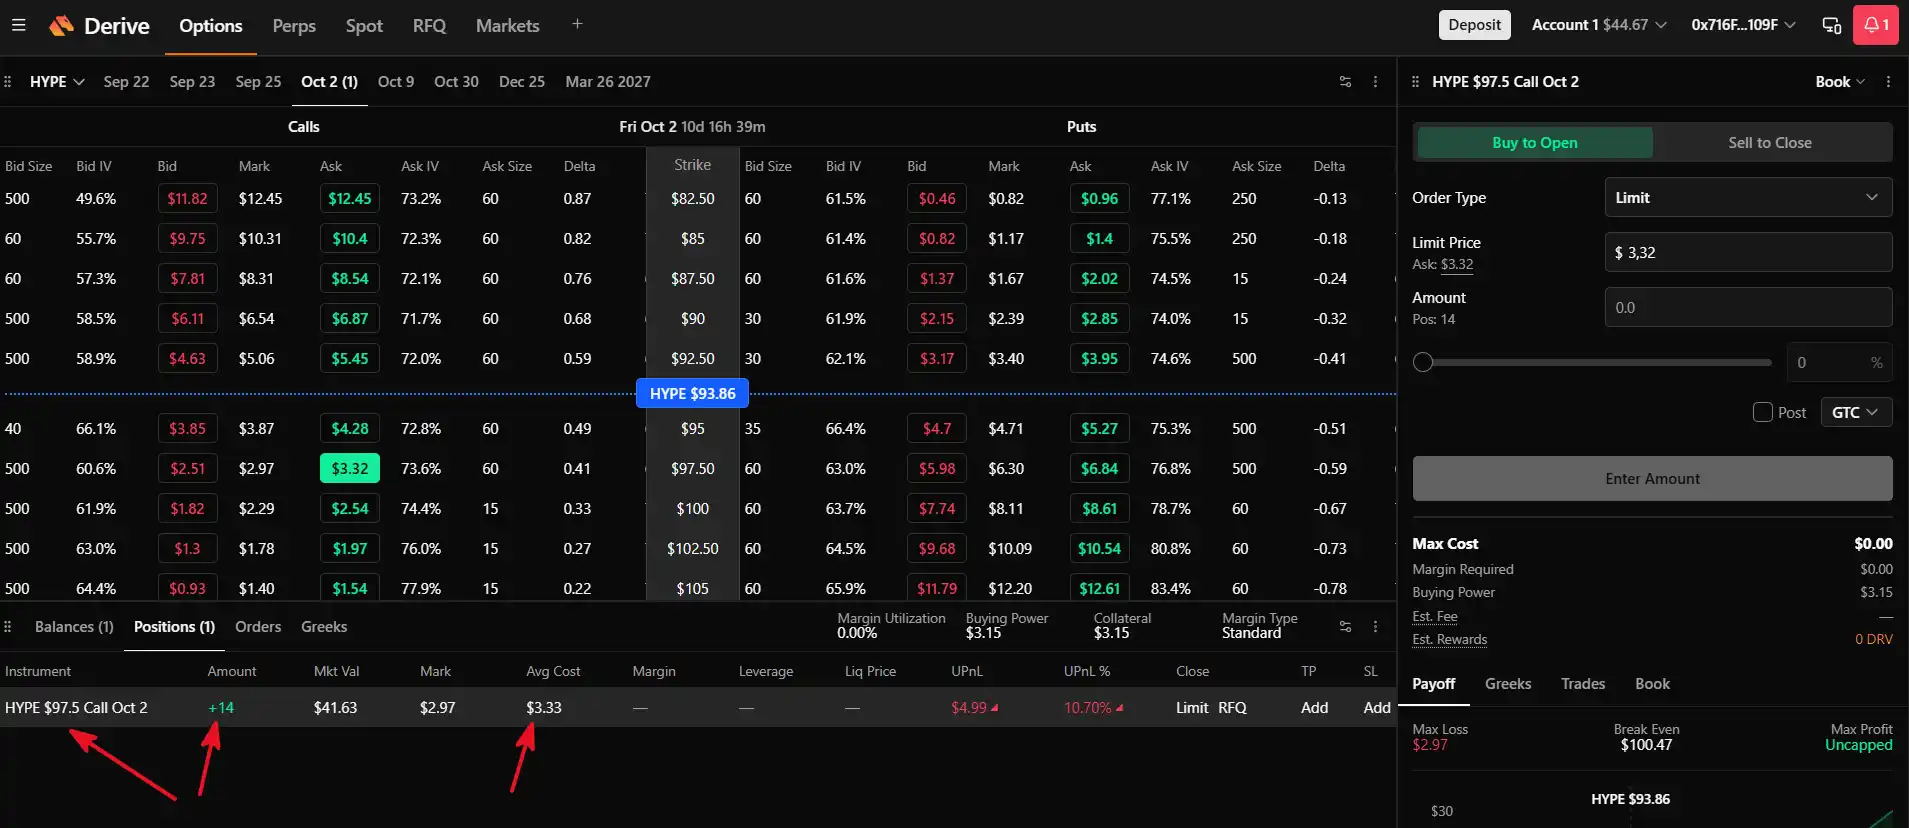Click the triangle icon beside UPnL 10.70%

(1119, 708)
